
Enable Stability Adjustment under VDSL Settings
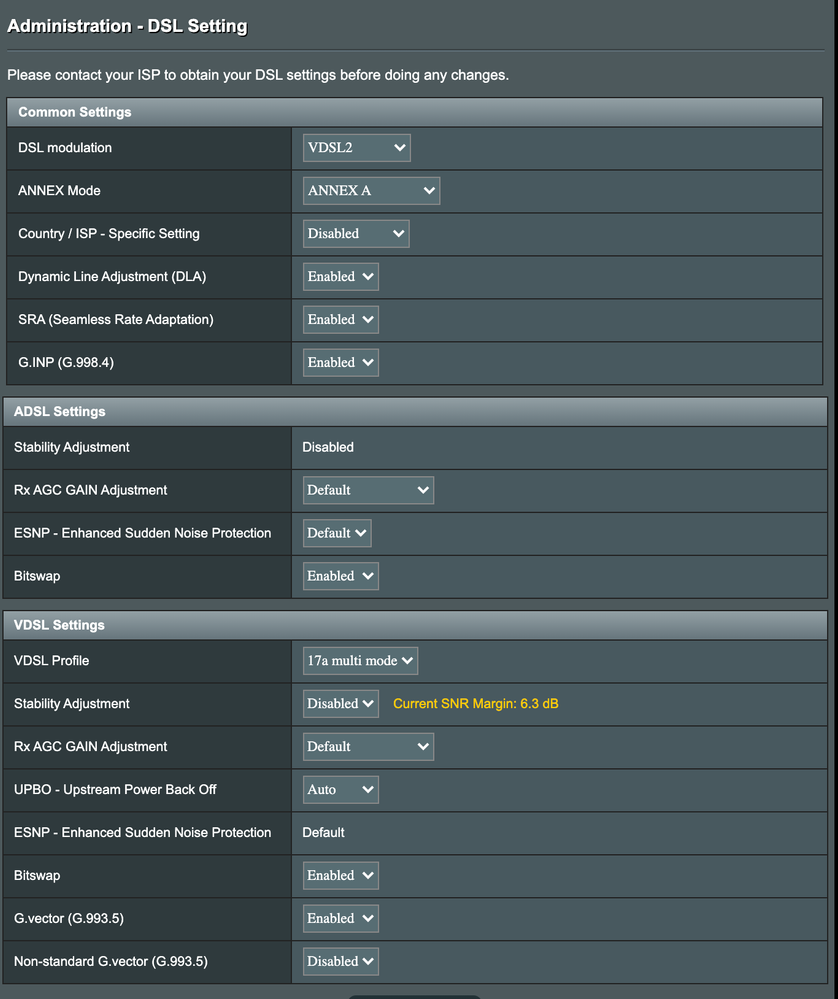(x=340, y=703)
